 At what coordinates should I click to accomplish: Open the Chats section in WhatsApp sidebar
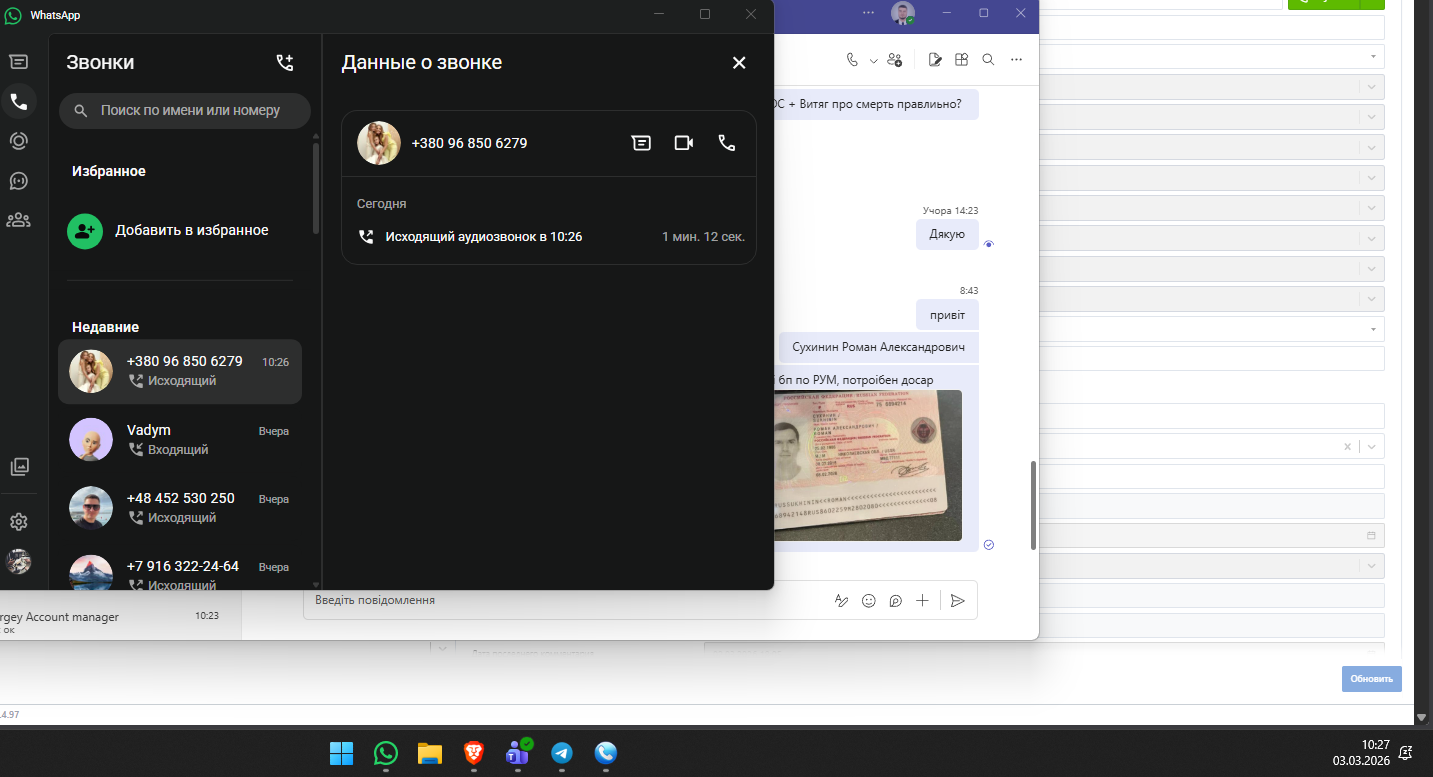click(18, 61)
